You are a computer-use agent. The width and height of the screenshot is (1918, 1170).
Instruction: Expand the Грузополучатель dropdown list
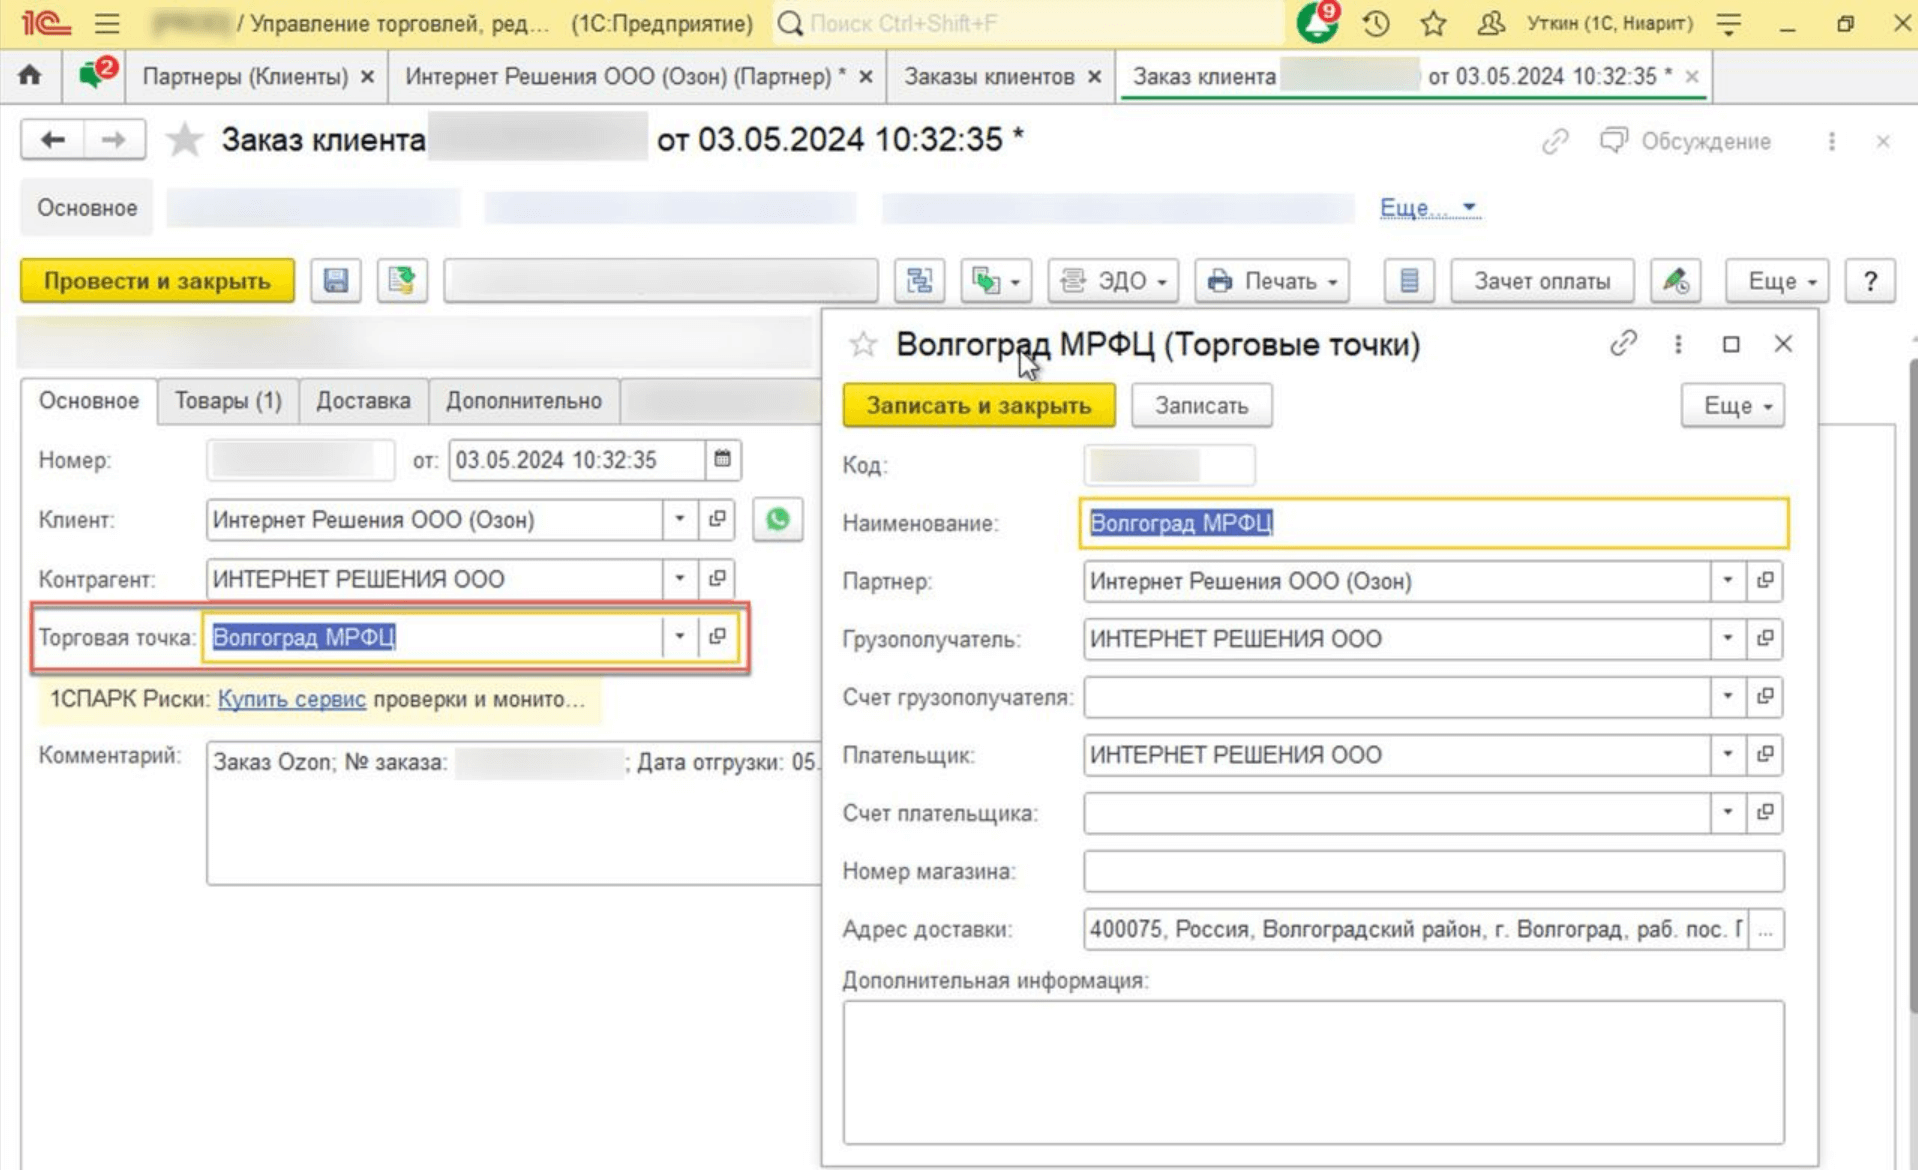1726,639
